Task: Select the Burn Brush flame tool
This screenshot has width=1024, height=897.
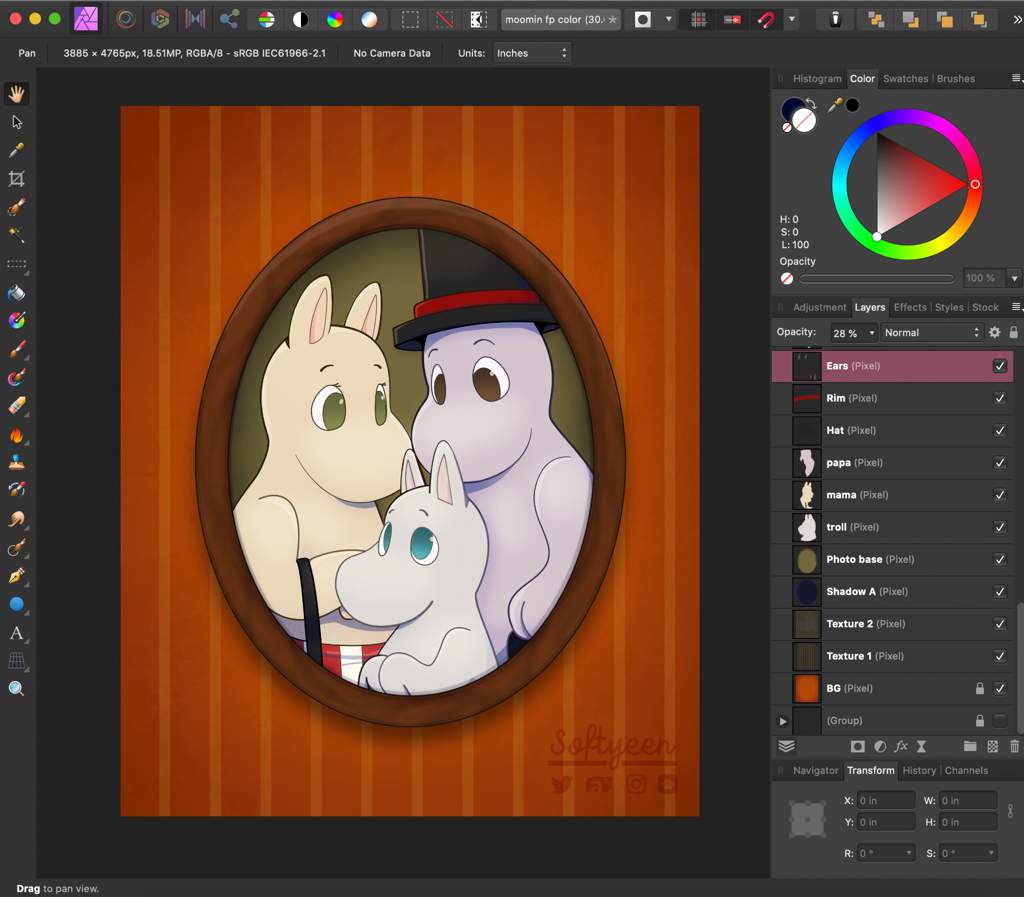Action: 16,434
